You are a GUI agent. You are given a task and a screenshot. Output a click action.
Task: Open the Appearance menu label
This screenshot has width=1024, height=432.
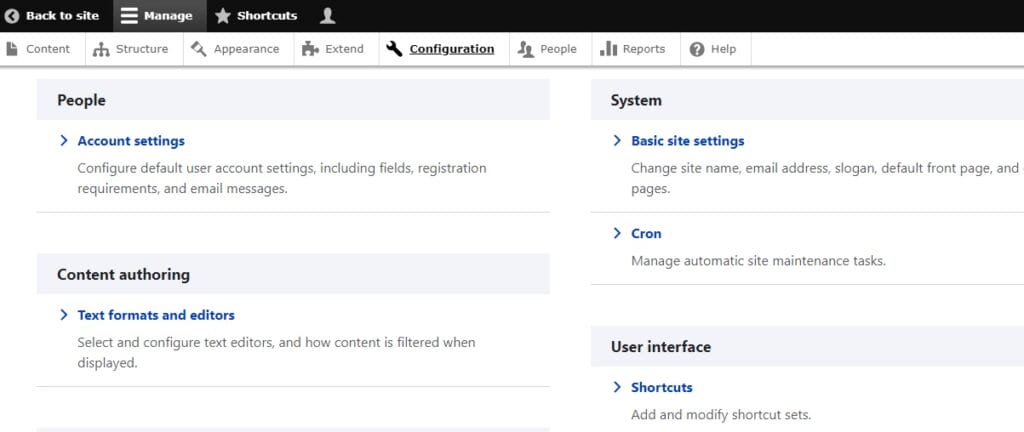[x=246, y=49]
